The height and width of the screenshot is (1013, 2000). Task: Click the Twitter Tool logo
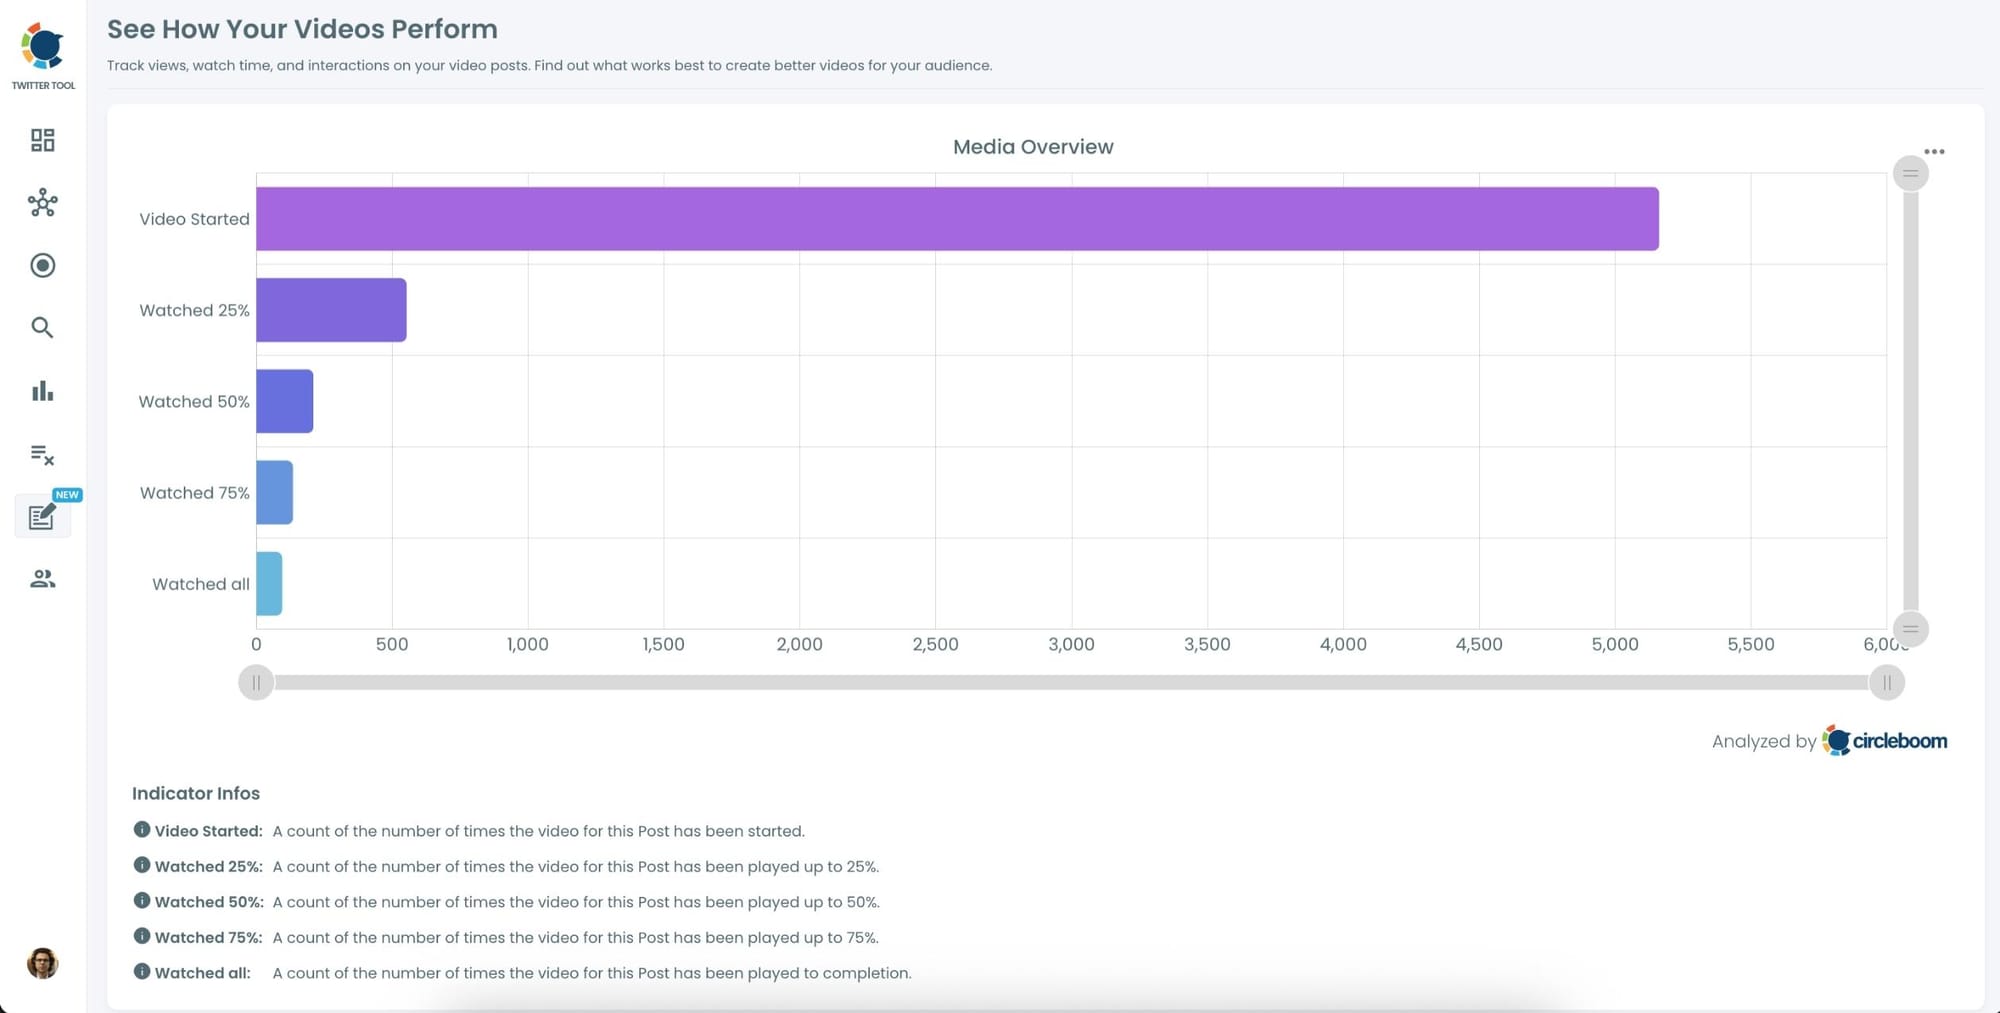click(42, 45)
